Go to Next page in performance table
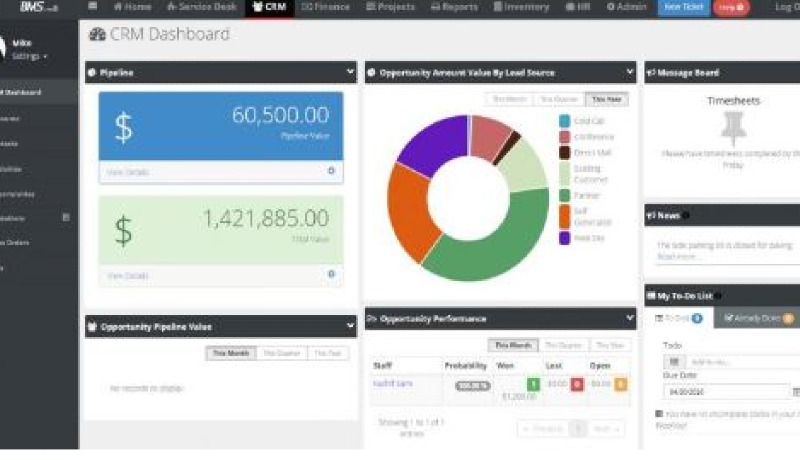 click(606, 429)
